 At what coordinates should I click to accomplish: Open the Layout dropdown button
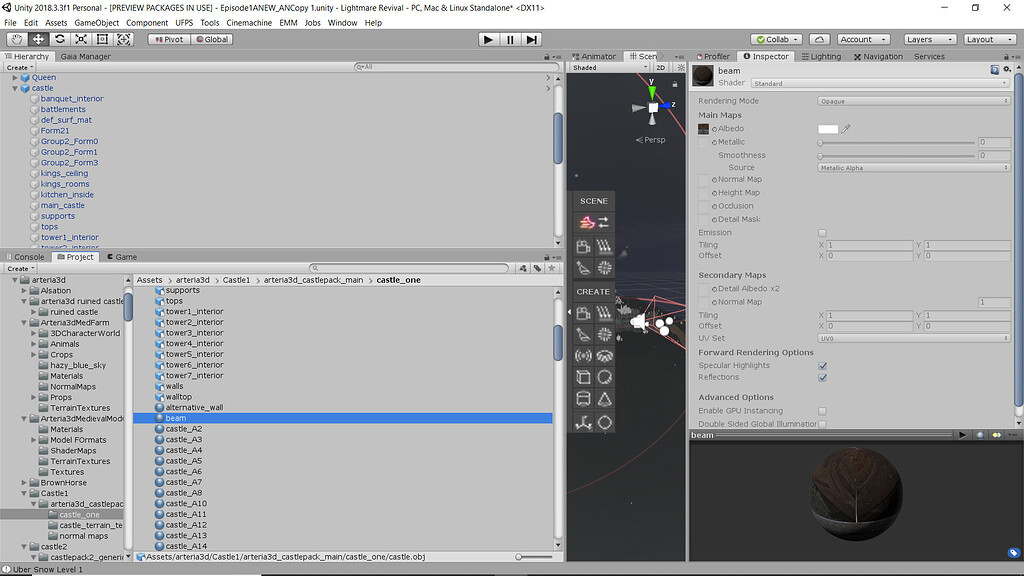(x=989, y=39)
